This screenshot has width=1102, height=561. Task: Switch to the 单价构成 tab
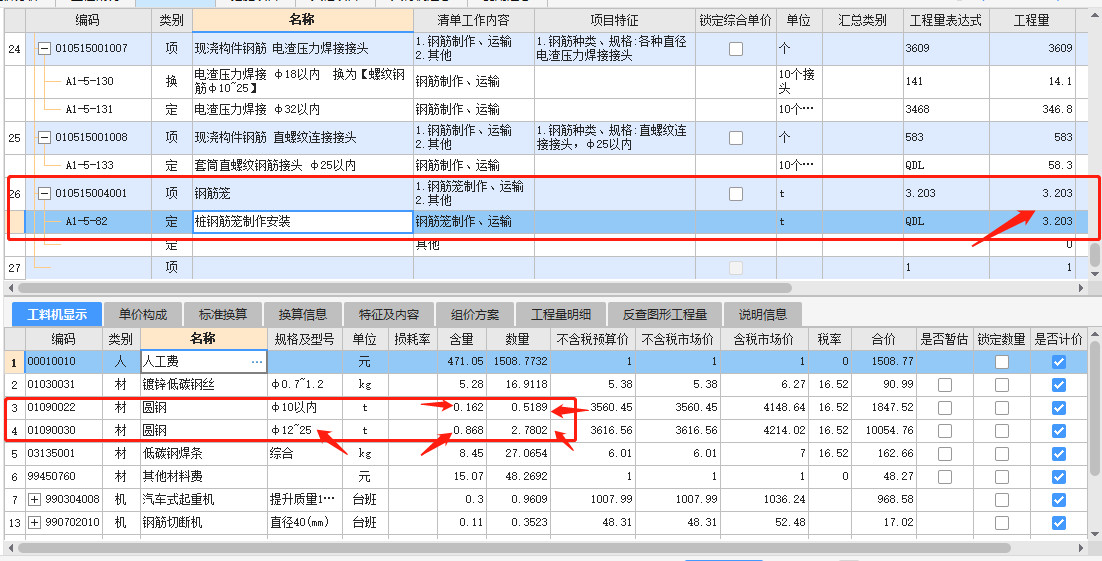coord(143,314)
